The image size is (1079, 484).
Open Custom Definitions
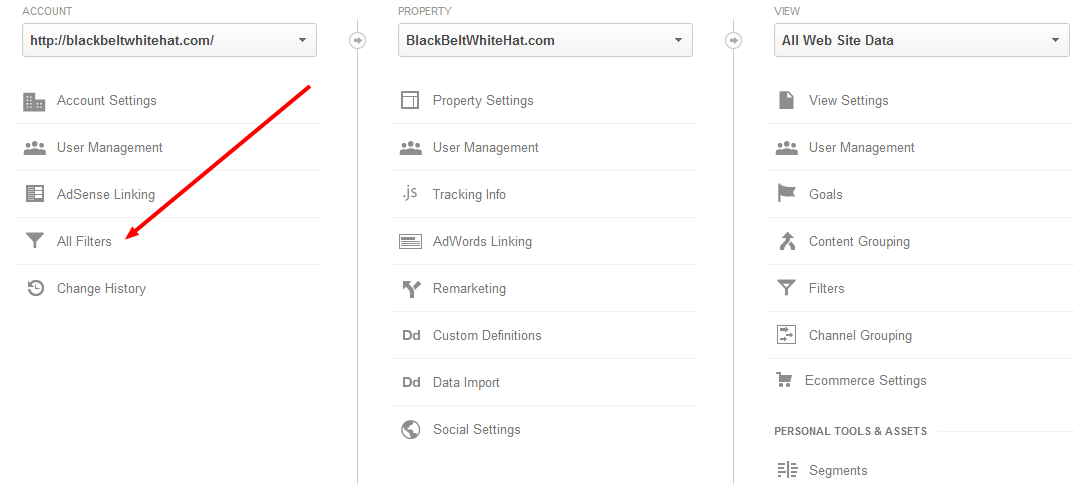click(487, 335)
